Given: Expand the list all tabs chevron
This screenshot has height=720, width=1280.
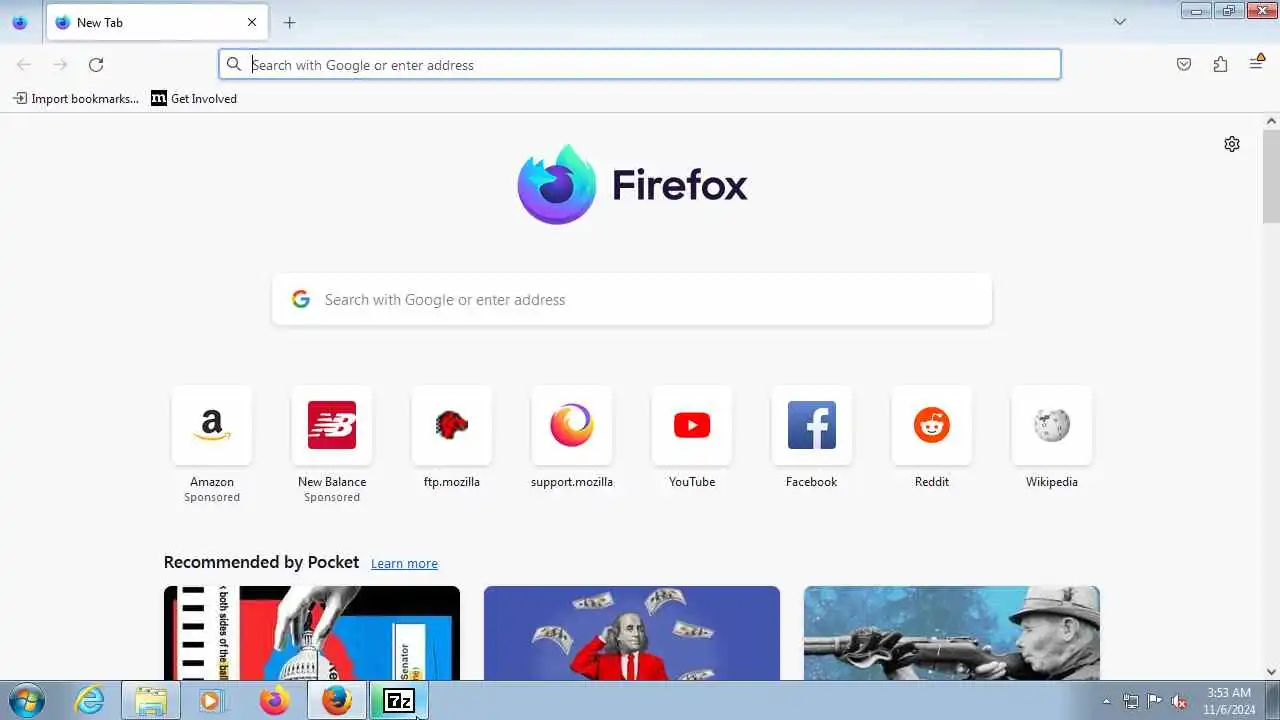Looking at the screenshot, I should click(x=1120, y=22).
